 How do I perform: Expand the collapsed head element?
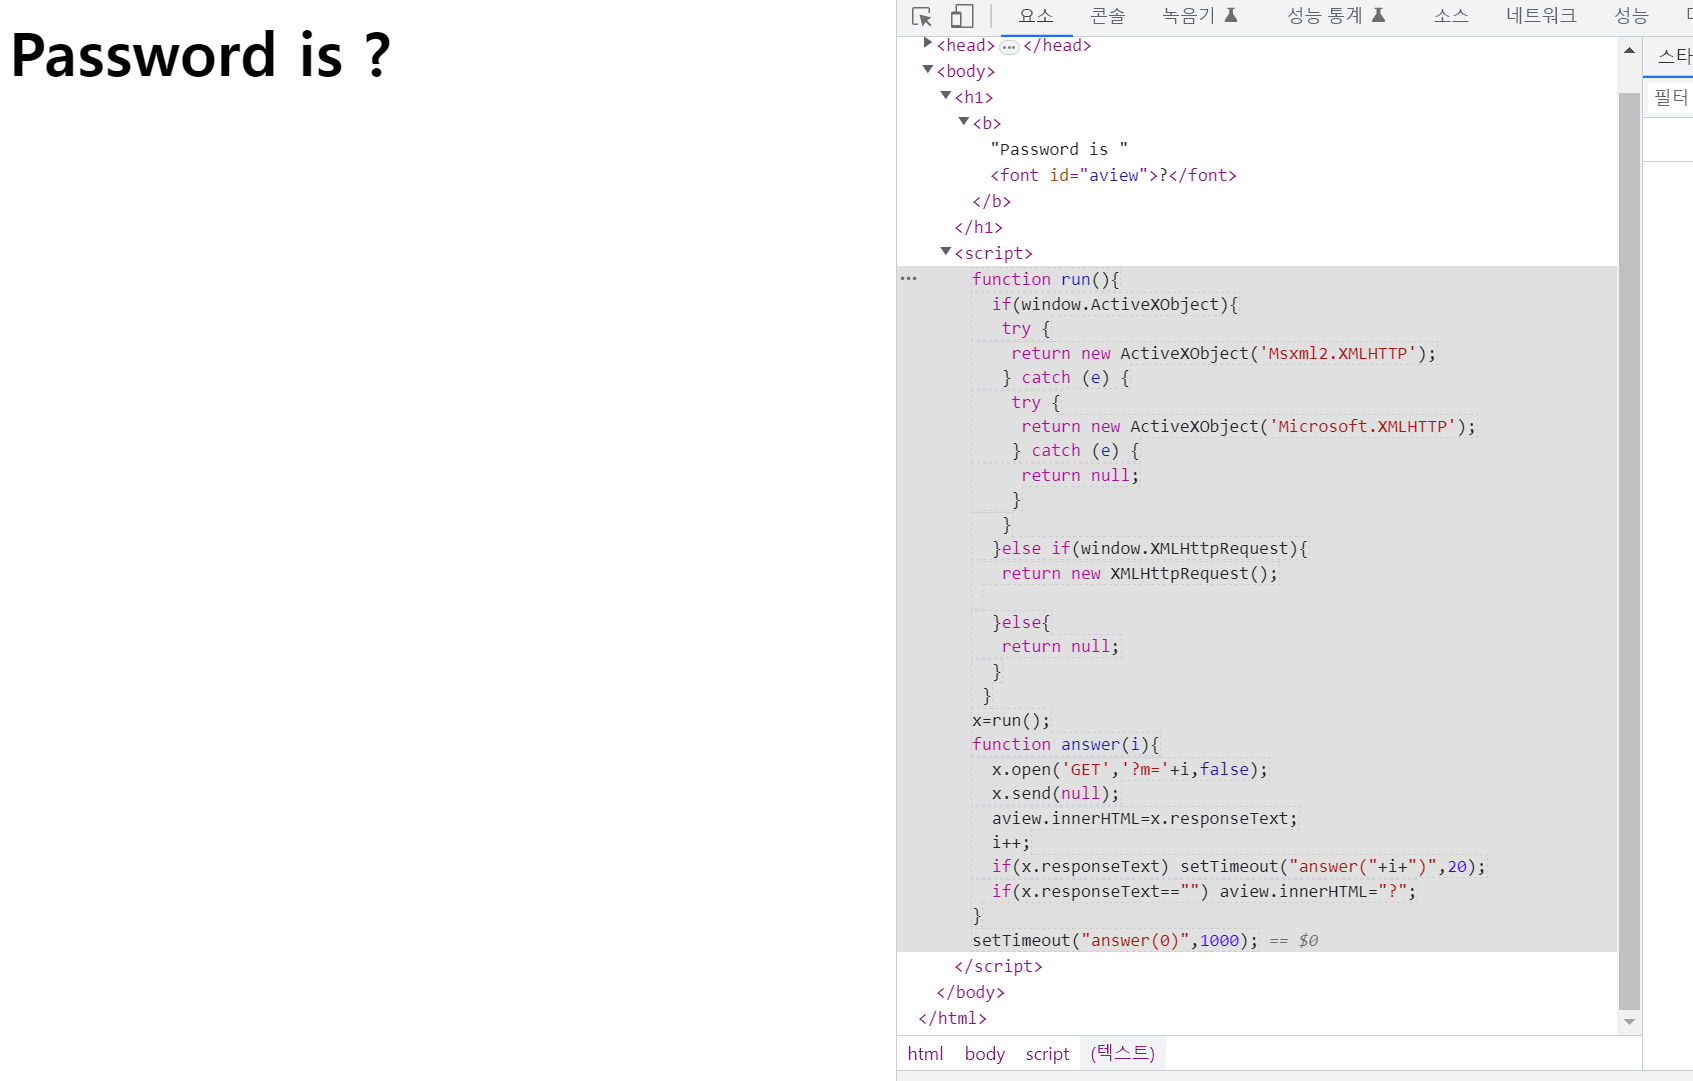click(927, 43)
